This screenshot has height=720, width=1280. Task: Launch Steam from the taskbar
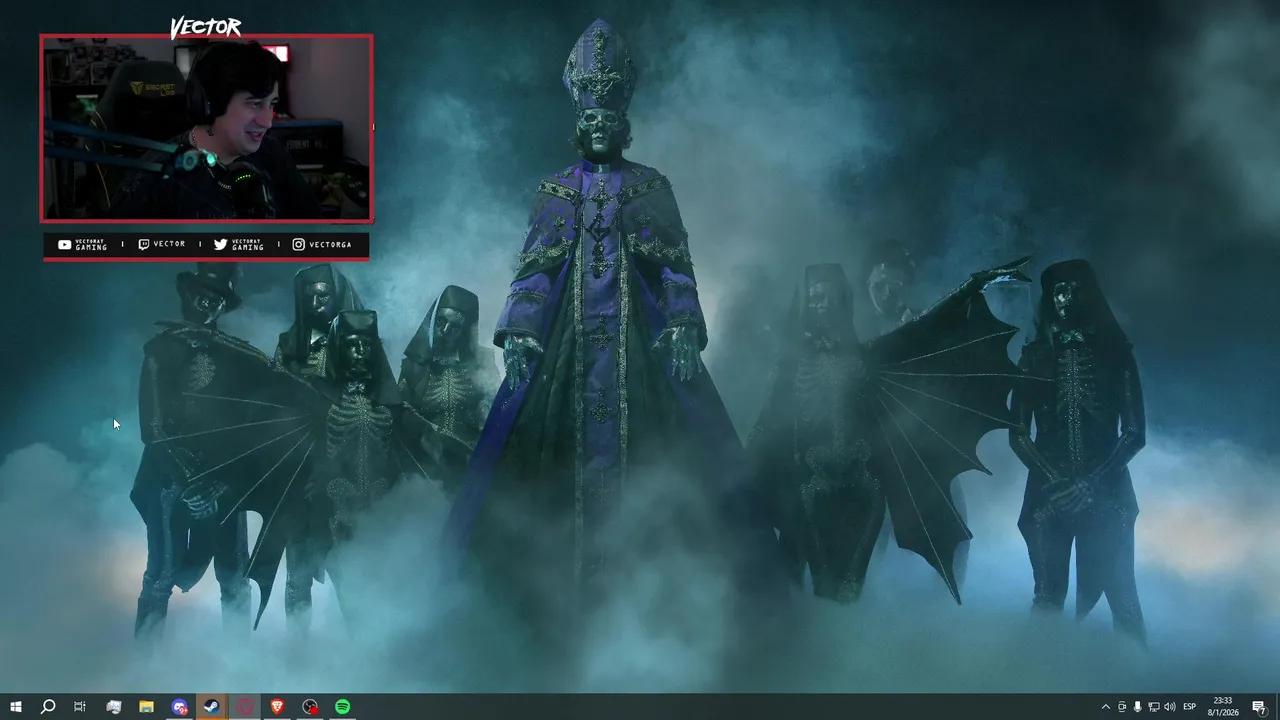[x=211, y=706]
